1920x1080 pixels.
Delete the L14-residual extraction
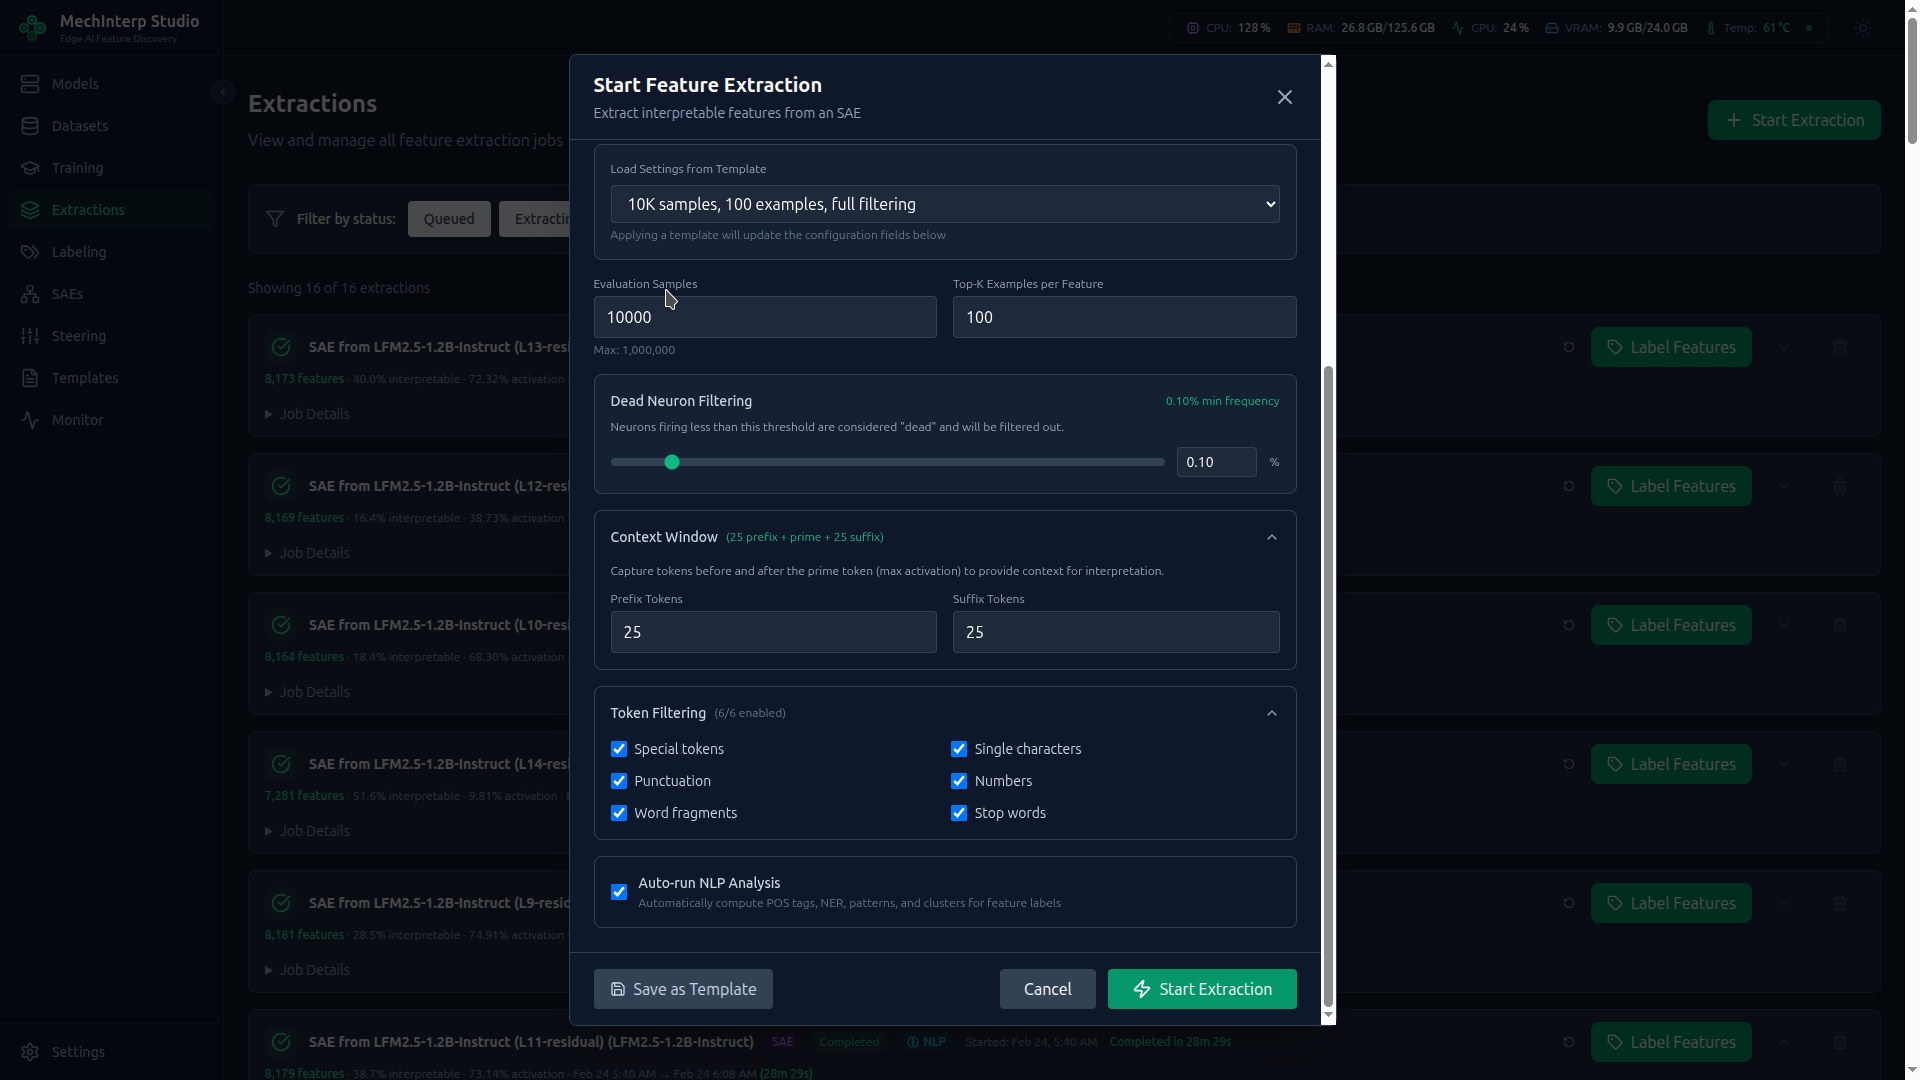(1840, 764)
